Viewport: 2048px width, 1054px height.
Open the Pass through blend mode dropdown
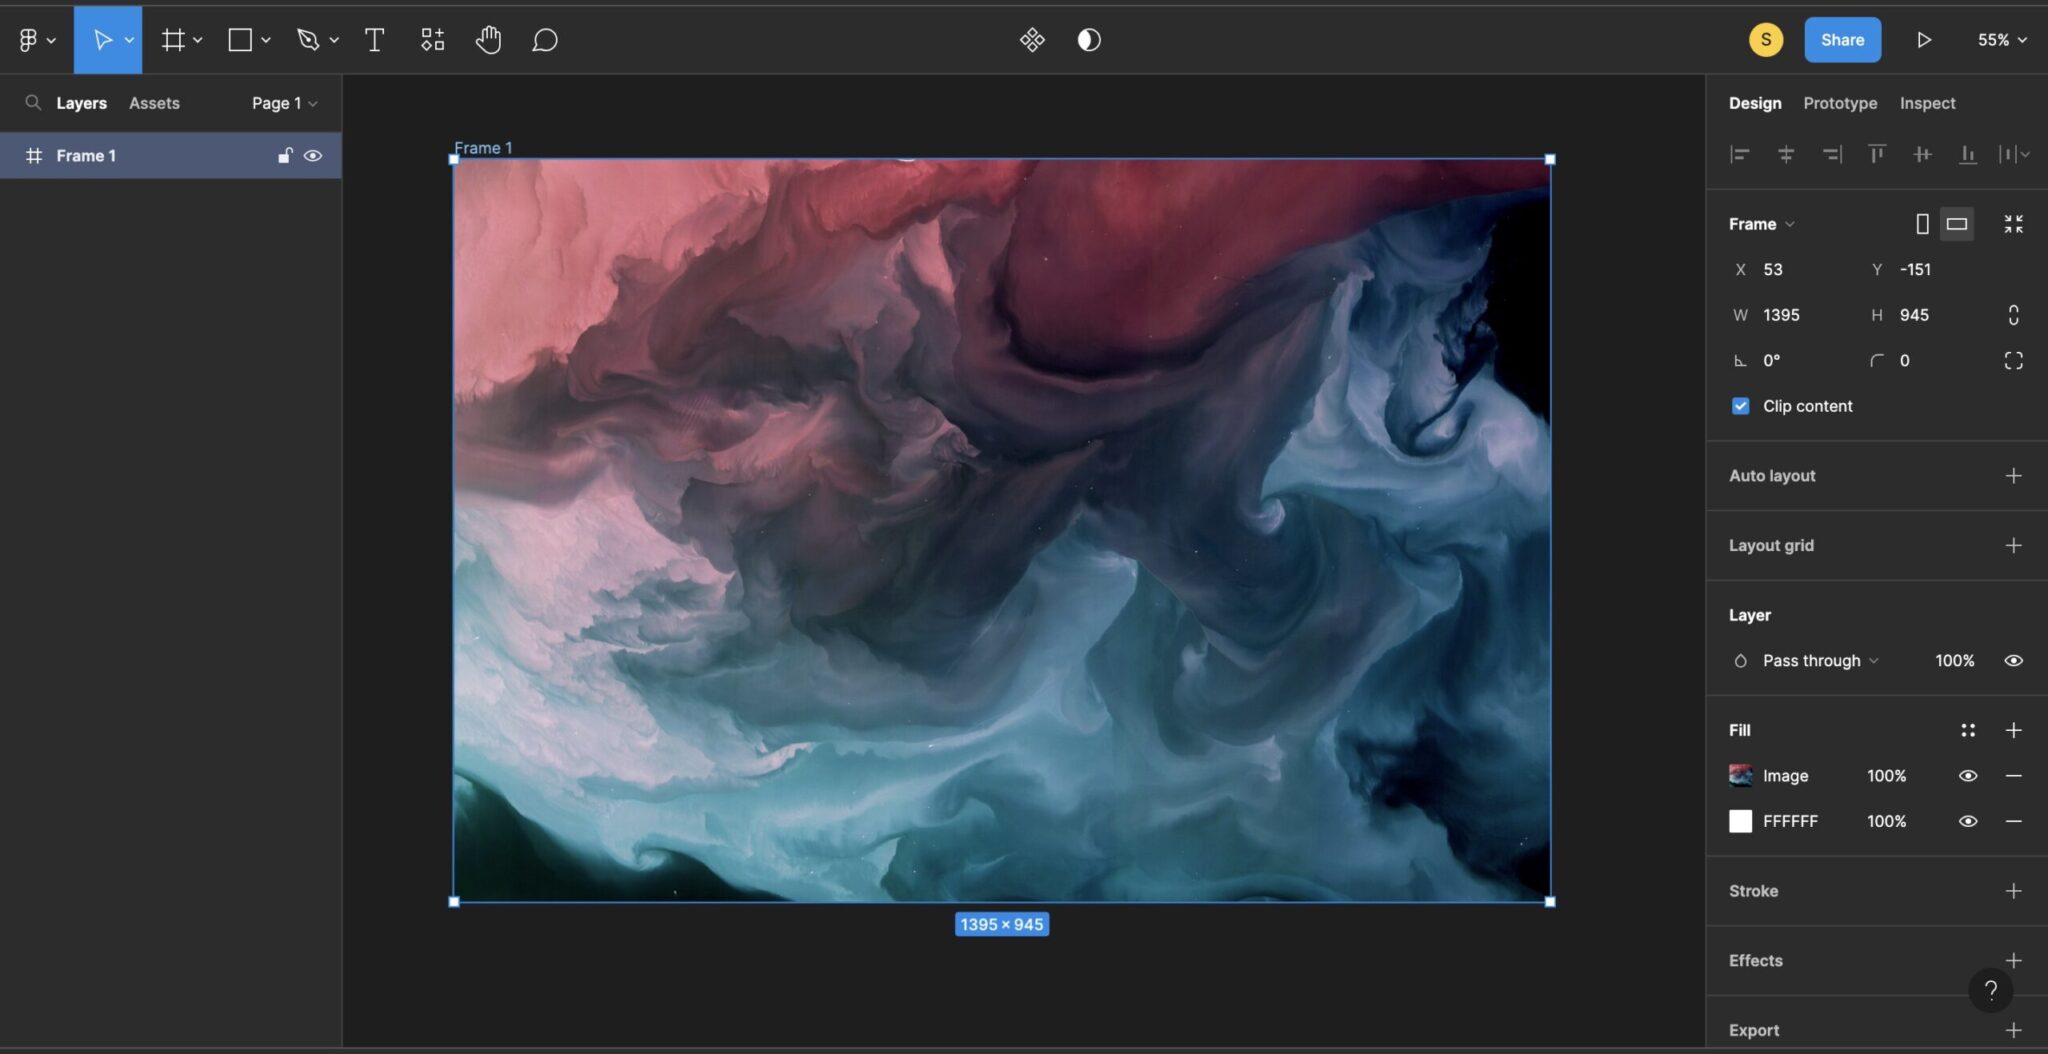1819,661
